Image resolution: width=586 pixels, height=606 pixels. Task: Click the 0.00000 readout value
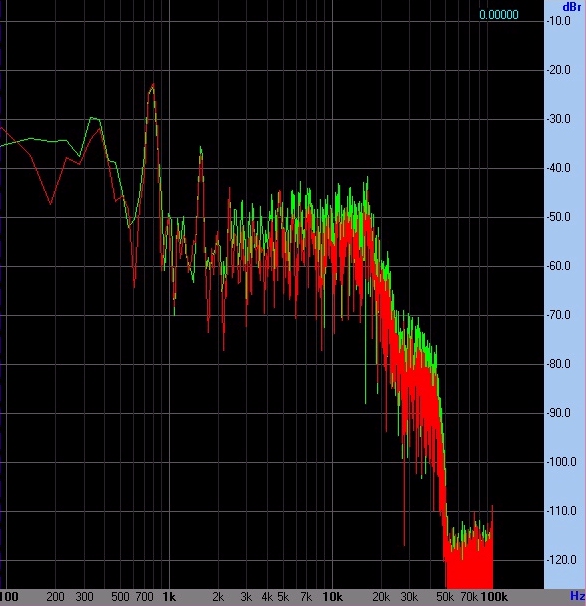pyautogui.click(x=499, y=15)
